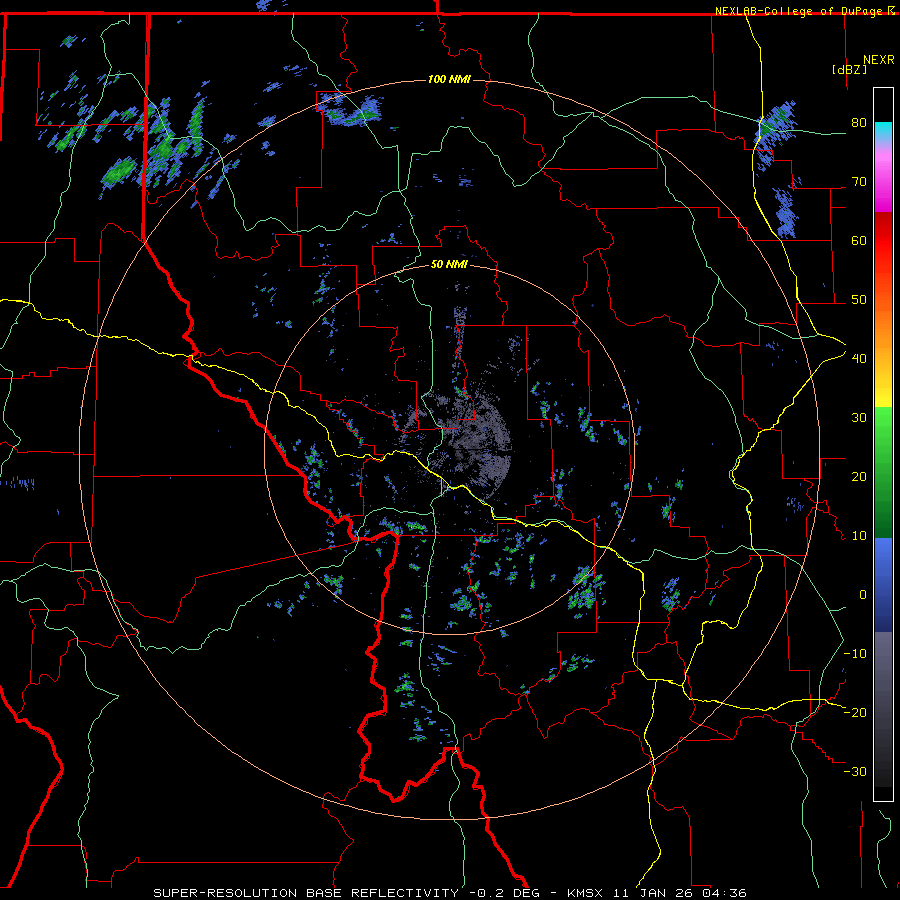Image resolution: width=900 pixels, height=900 pixels.
Task: Select the "50 NMI" range ring label
Action: (x=449, y=265)
